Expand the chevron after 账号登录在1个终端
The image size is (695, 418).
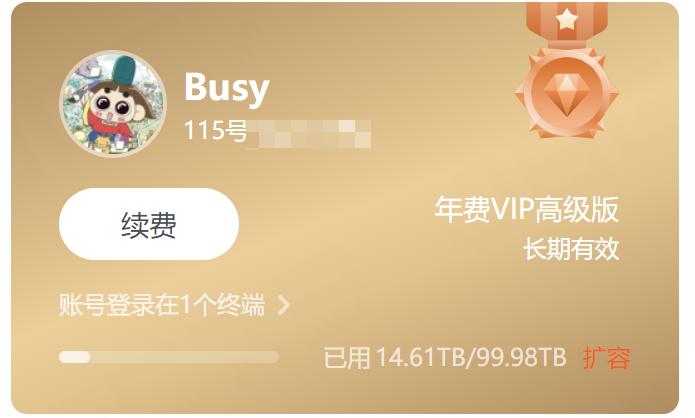pyautogui.click(x=283, y=305)
